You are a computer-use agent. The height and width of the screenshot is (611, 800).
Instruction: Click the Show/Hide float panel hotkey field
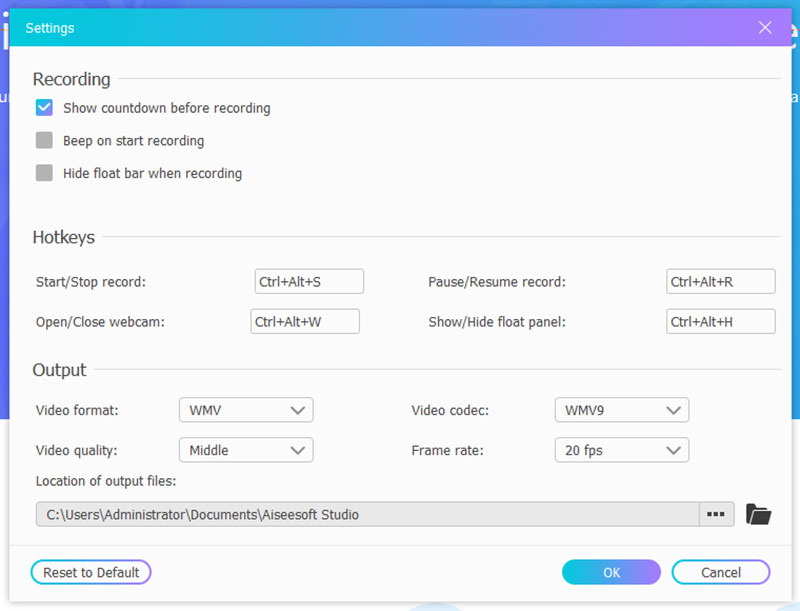721,321
